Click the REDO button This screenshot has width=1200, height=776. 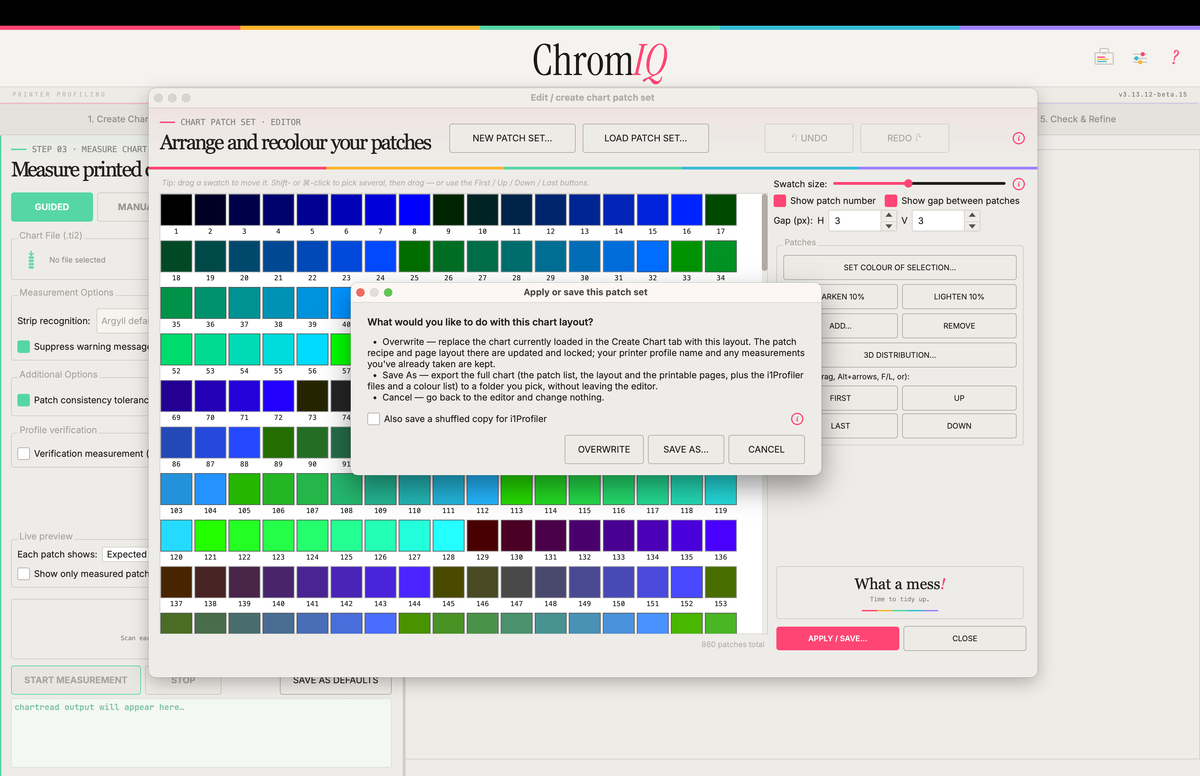(904, 138)
